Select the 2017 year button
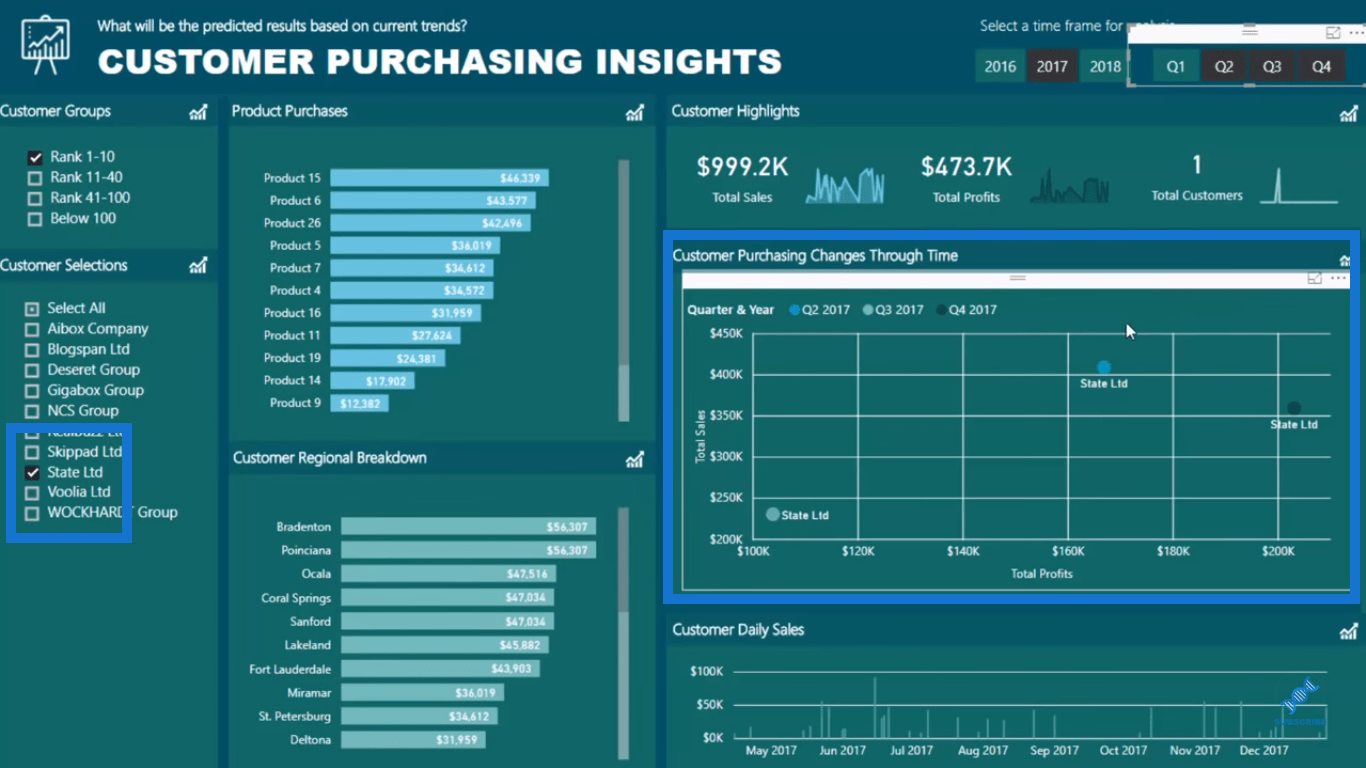The image size is (1366, 768). click(1052, 66)
